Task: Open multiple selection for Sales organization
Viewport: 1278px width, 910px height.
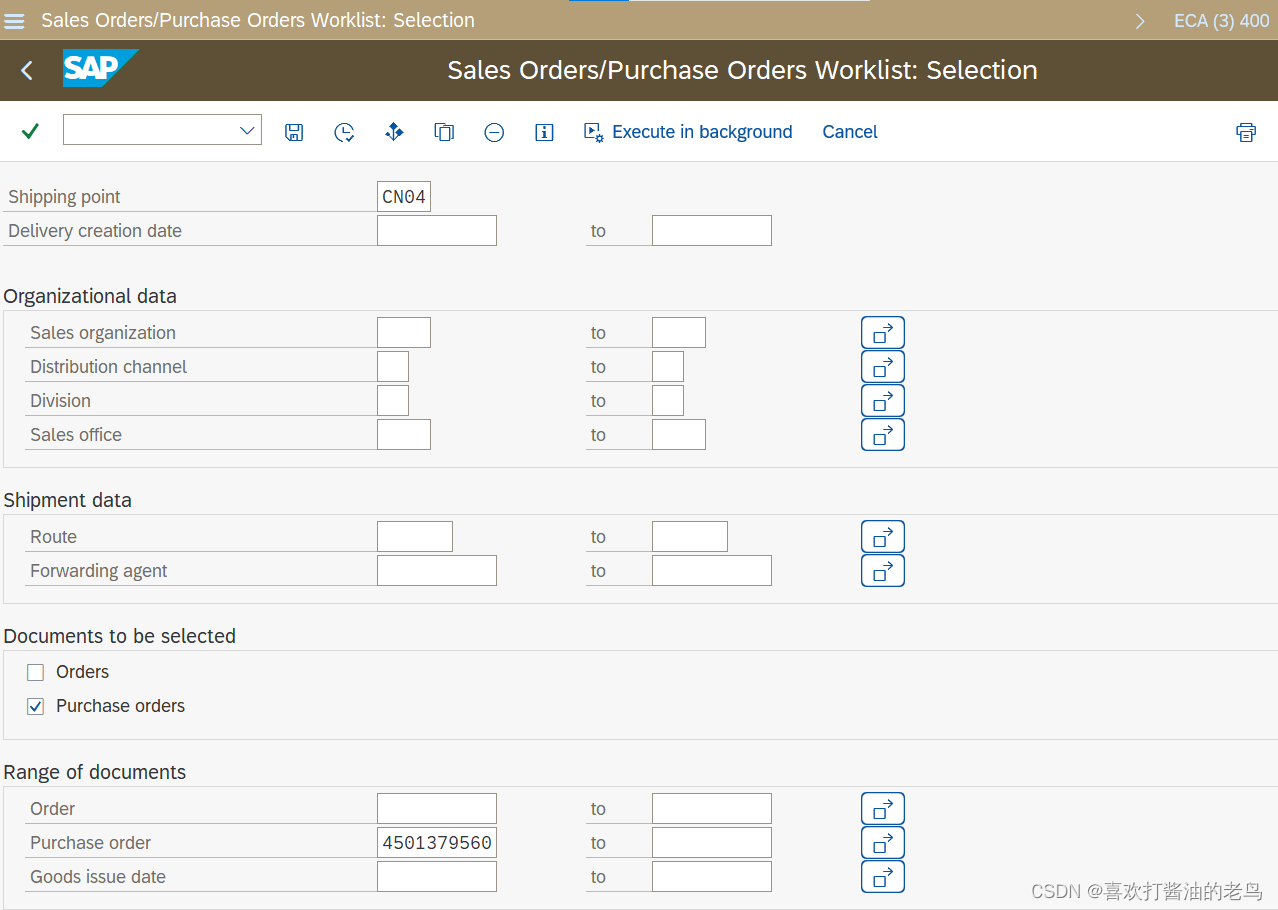Action: click(882, 333)
